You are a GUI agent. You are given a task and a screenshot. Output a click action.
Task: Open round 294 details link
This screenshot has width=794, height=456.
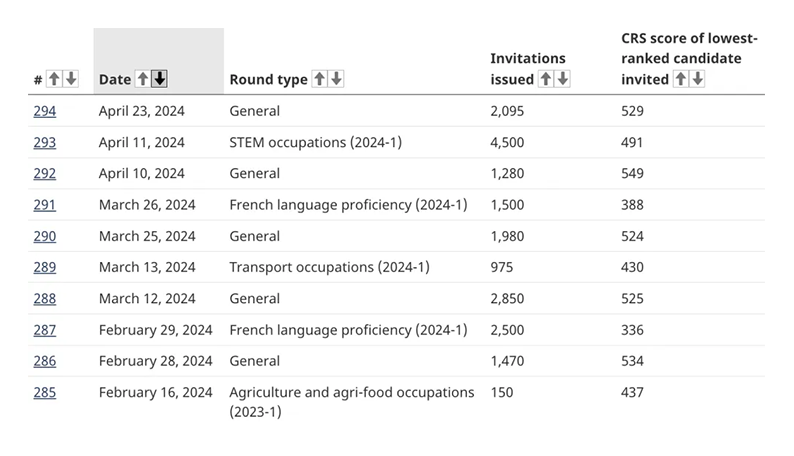point(44,111)
